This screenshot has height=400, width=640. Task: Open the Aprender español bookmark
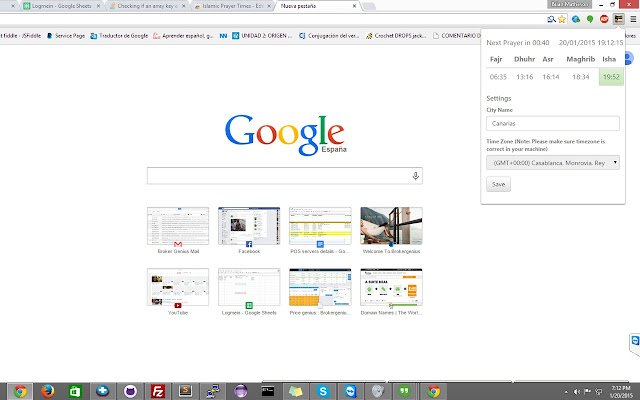183,36
